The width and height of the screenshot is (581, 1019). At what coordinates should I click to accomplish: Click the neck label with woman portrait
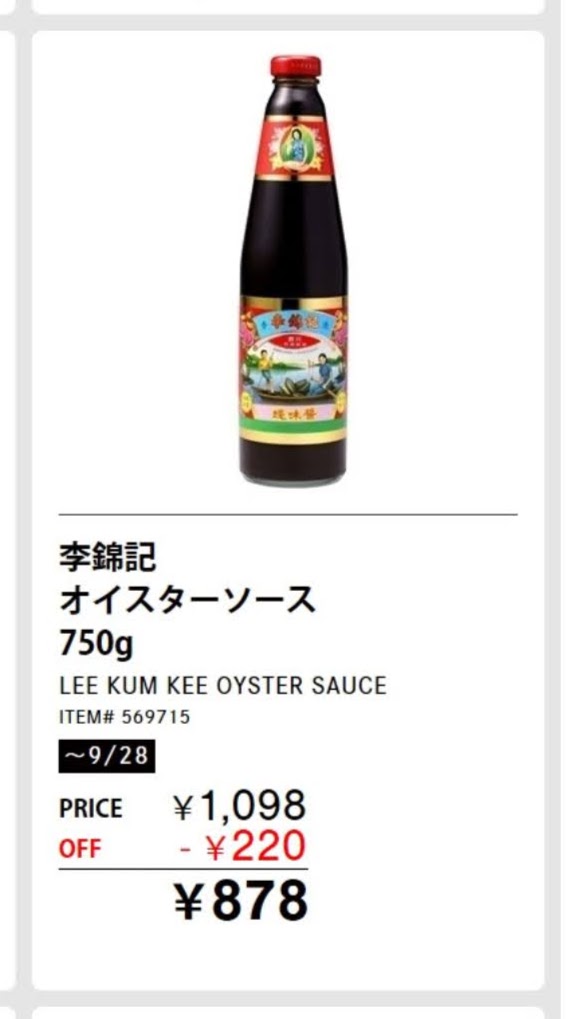point(294,148)
